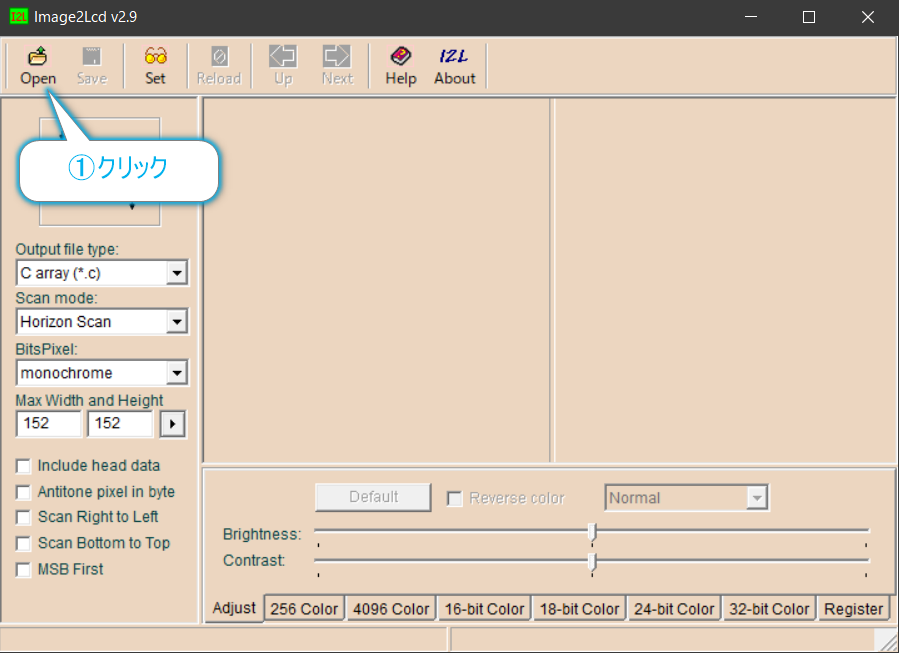Click the Save toolbar icon
The image size is (899, 653).
tap(91, 64)
